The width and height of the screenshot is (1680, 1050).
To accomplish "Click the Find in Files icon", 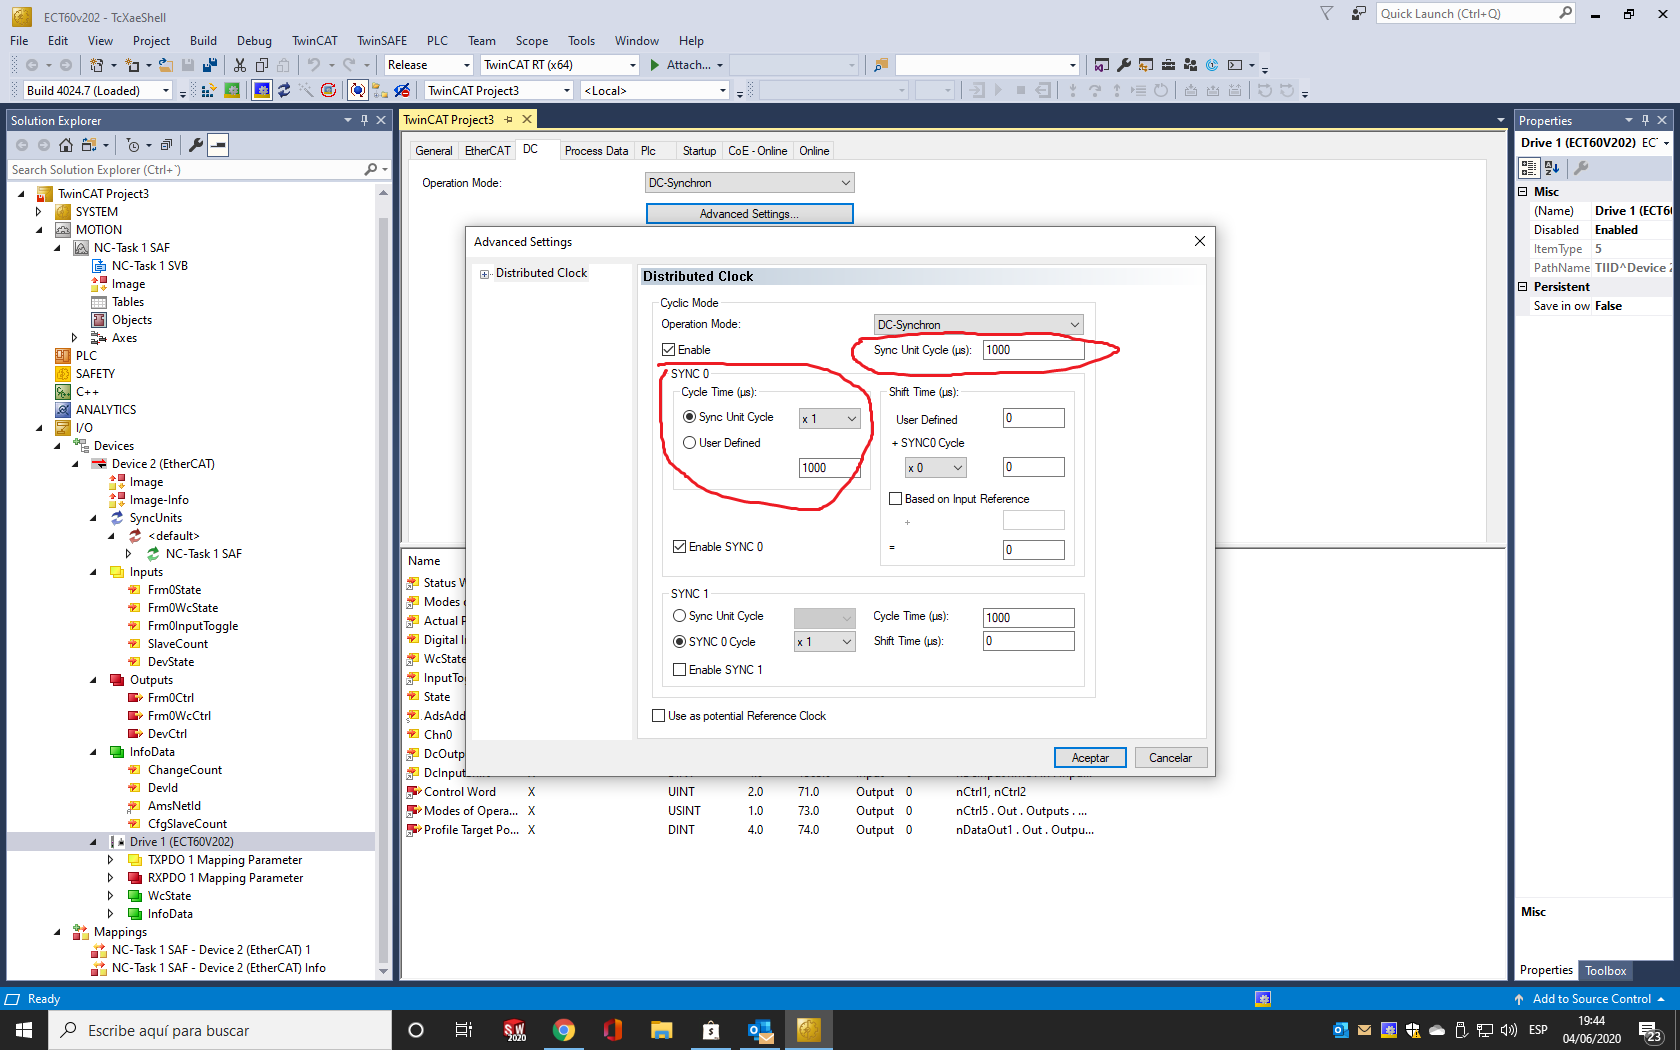I will (x=881, y=65).
